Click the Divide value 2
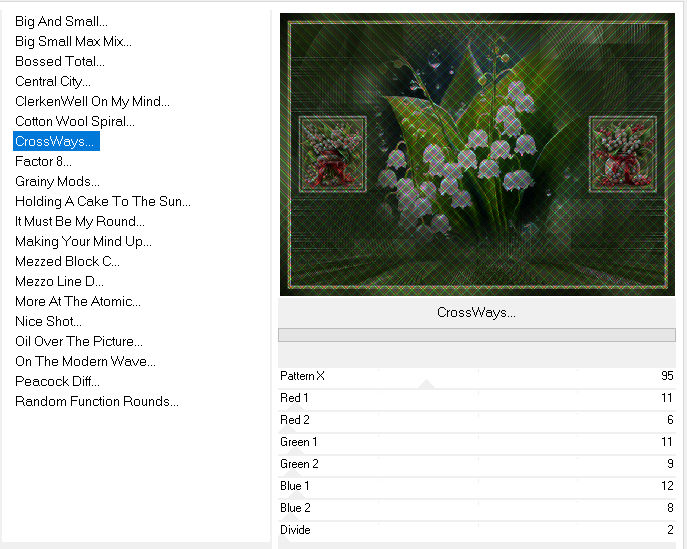The width and height of the screenshot is (687, 549). [670, 530]
